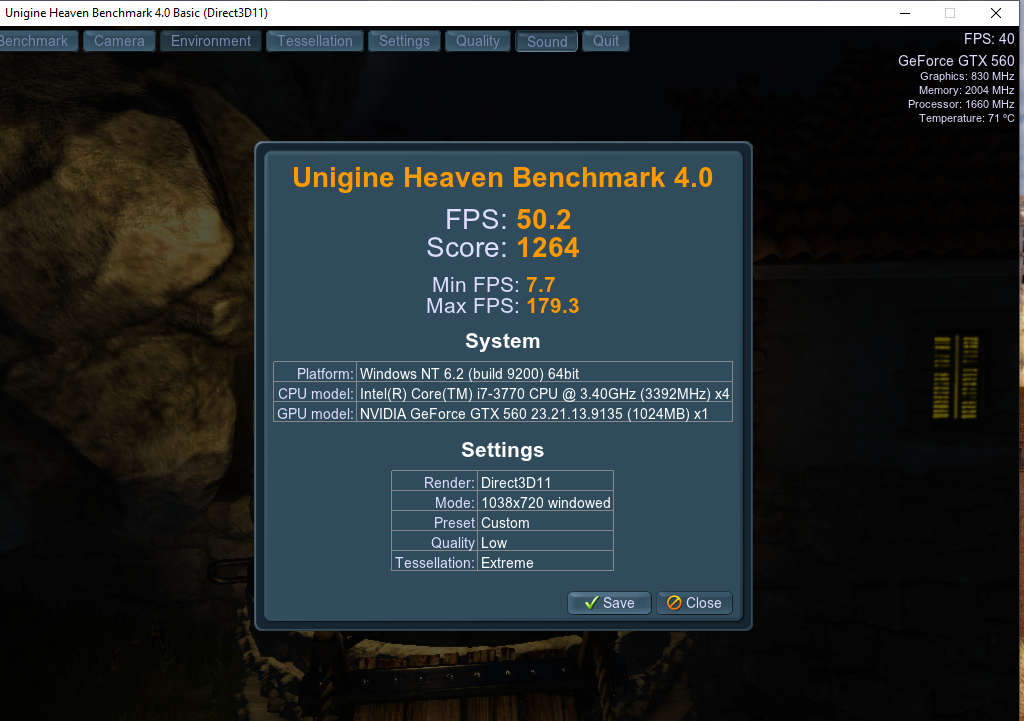Open the Tessellation options
The image size is (1024, 721).
[314, 41]
